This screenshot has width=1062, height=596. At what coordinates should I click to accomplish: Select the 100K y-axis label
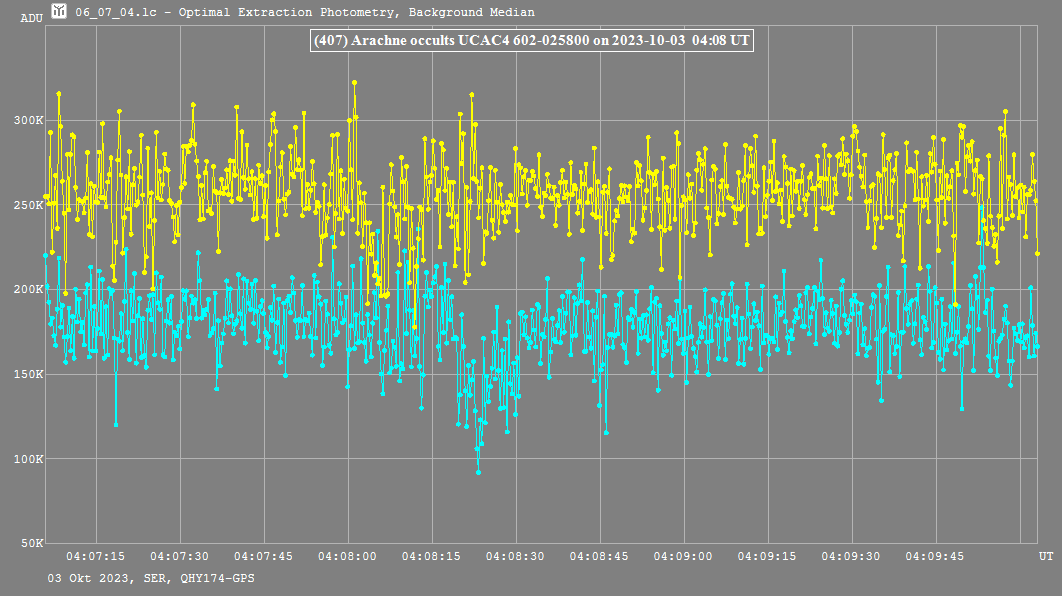coord(27,460)
